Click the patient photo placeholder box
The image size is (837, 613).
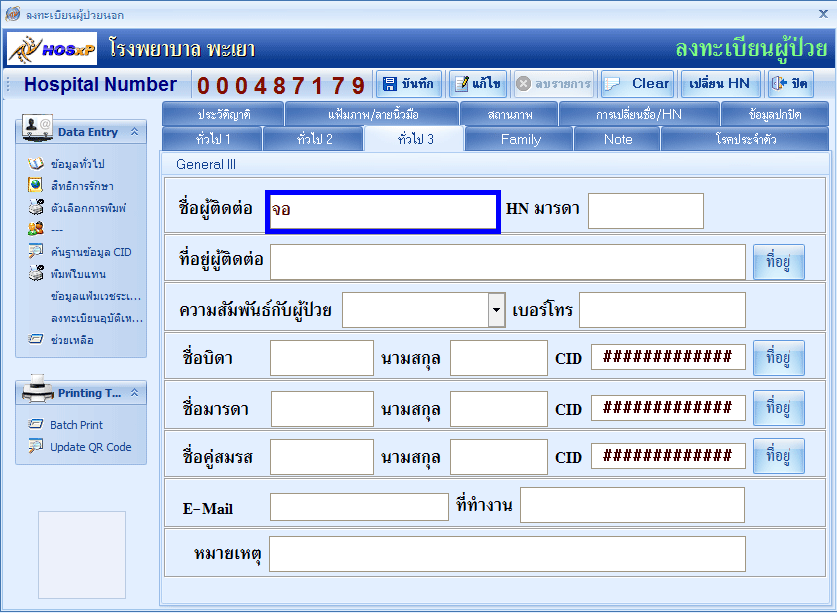tap(82, 555)
